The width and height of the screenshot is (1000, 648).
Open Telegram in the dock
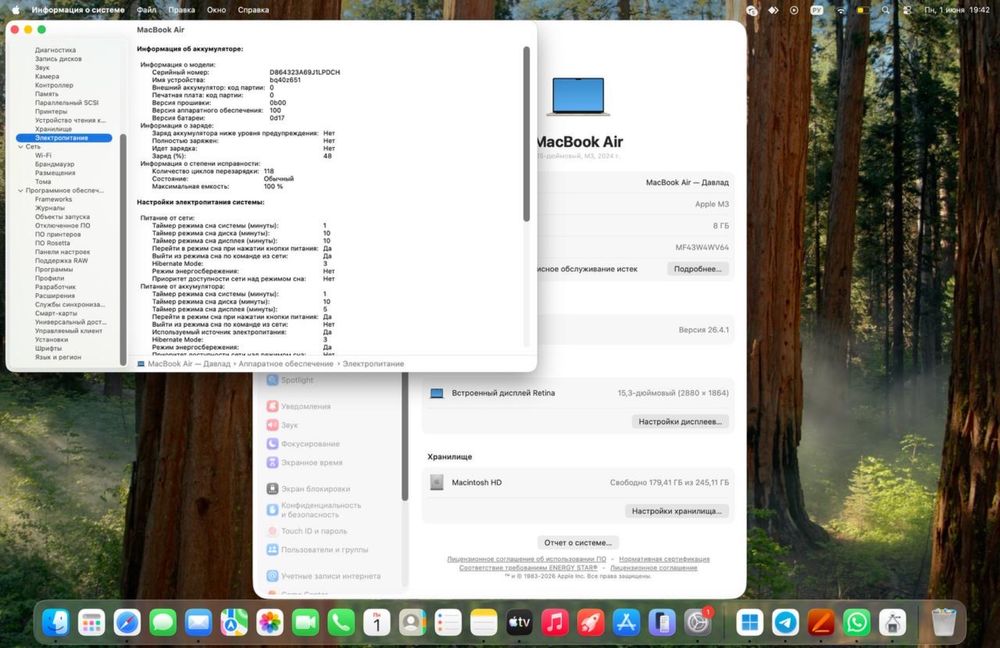point(785,622)
